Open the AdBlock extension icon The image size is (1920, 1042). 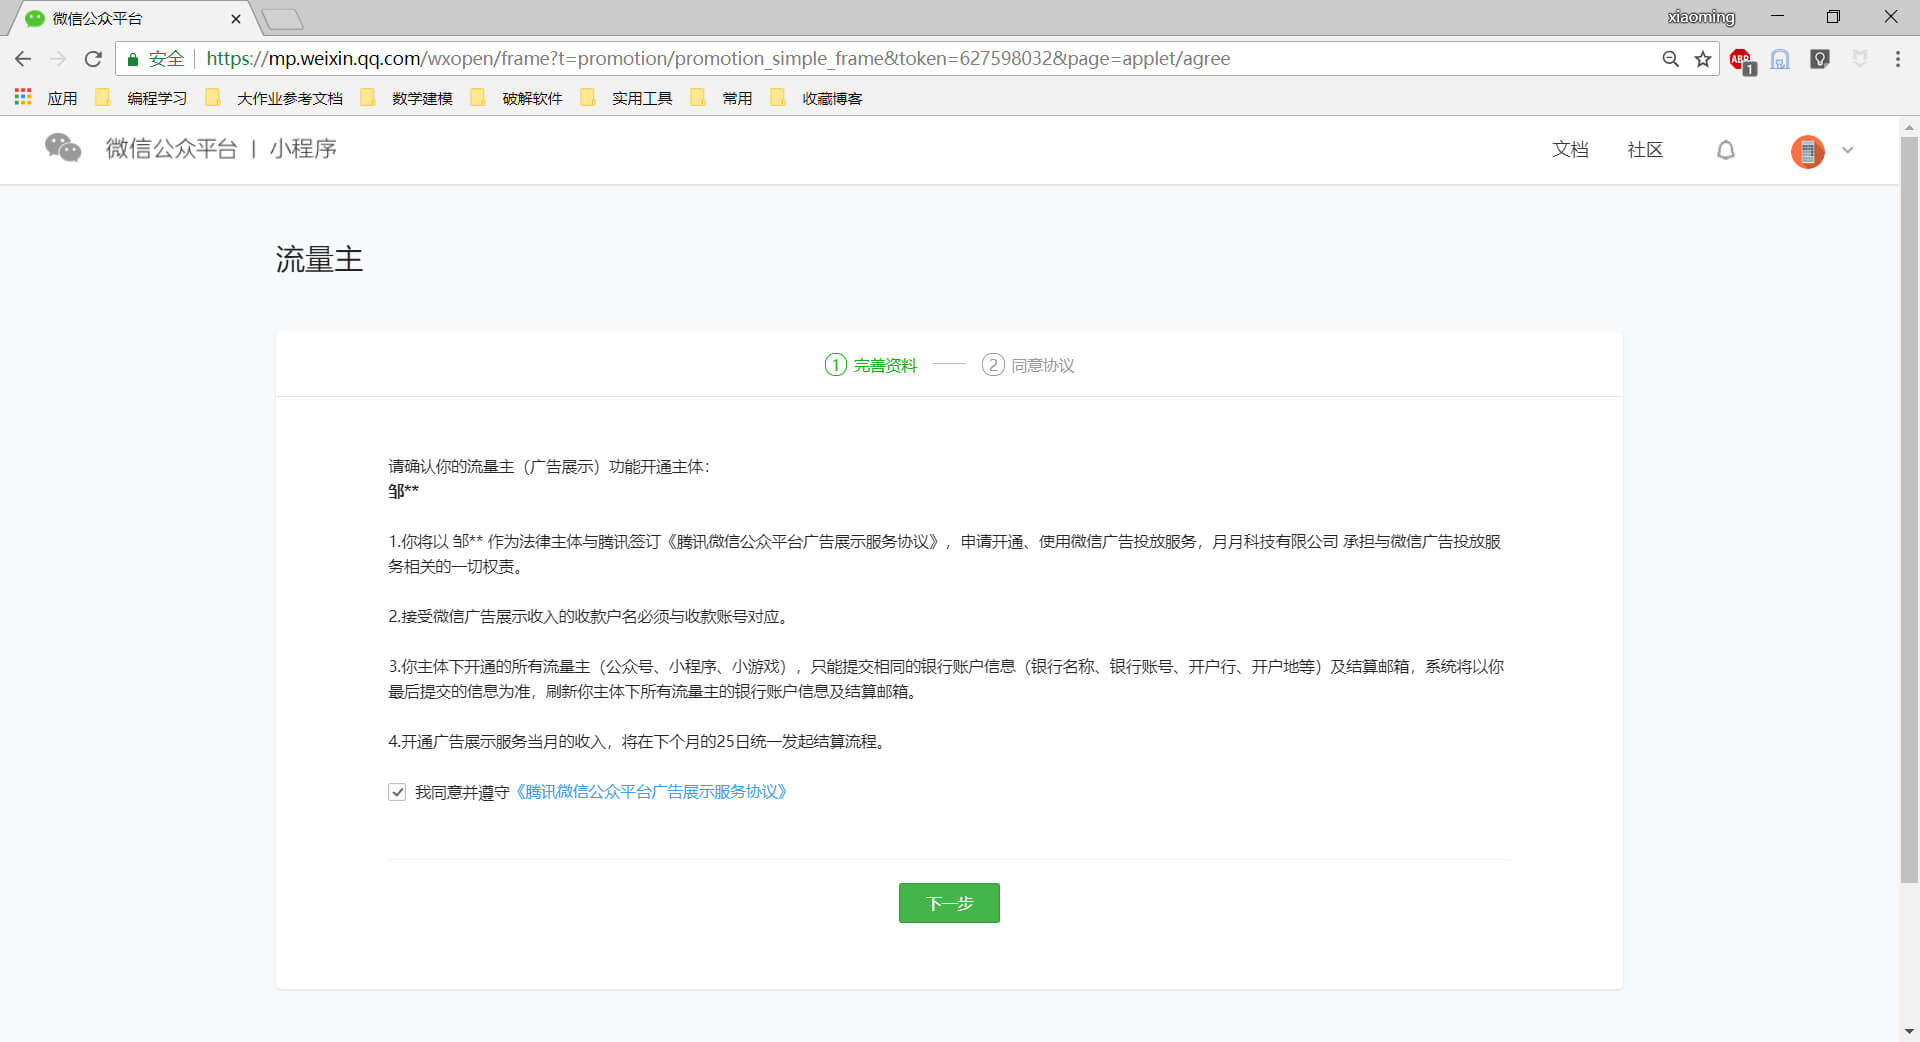1742,60
